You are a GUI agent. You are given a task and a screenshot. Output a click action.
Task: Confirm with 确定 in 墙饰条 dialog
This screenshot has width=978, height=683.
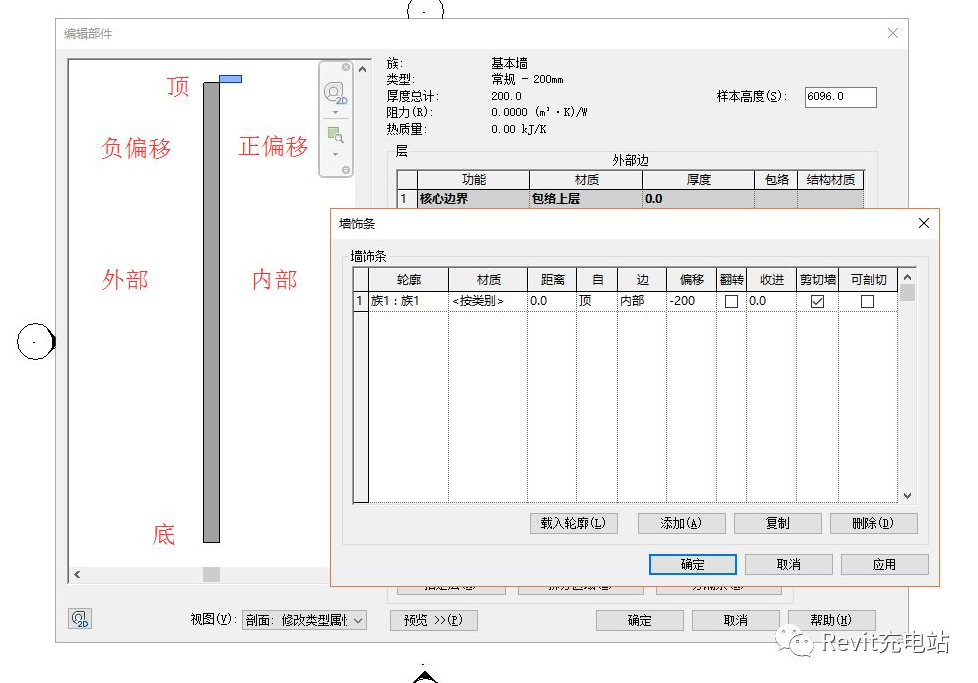692,564
